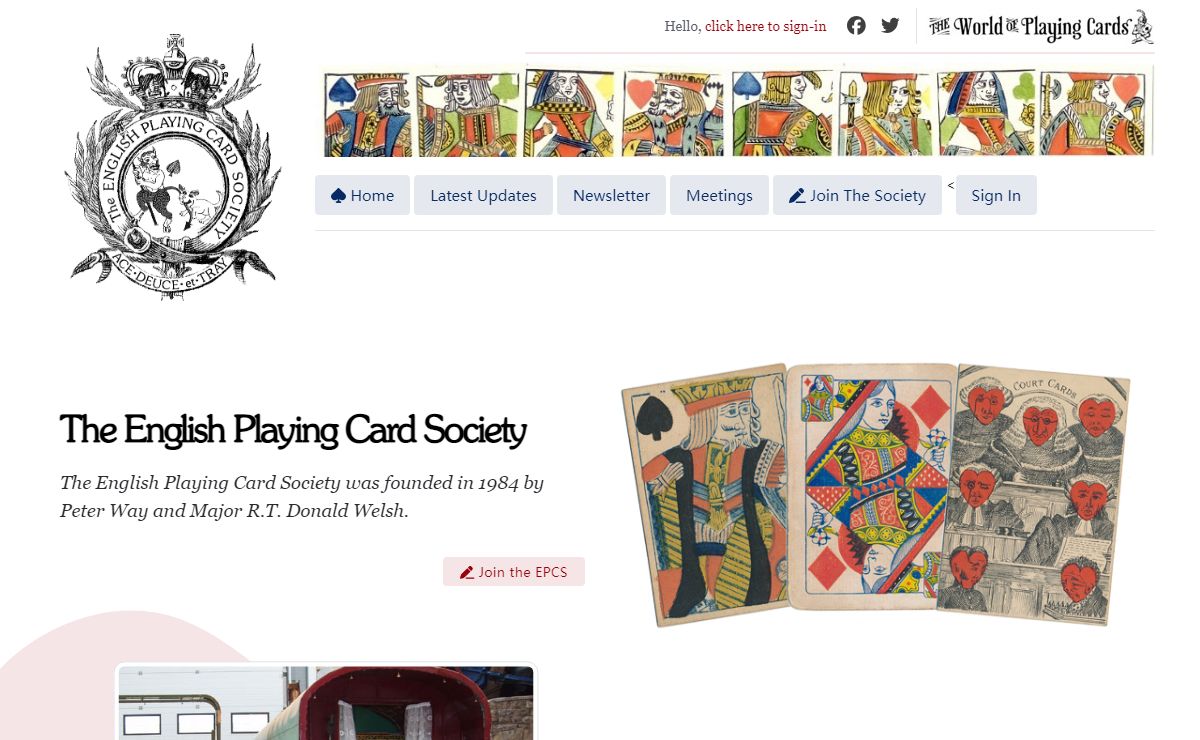Open the Twitter icon link
Viewport: 1200px width, 740px height.
(890, 26)
